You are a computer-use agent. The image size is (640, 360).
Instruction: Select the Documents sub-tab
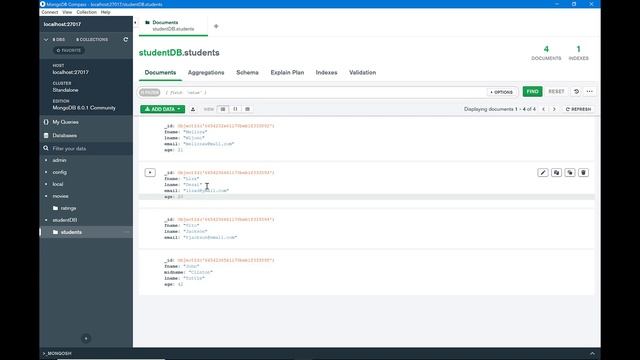tap(160, 73)
